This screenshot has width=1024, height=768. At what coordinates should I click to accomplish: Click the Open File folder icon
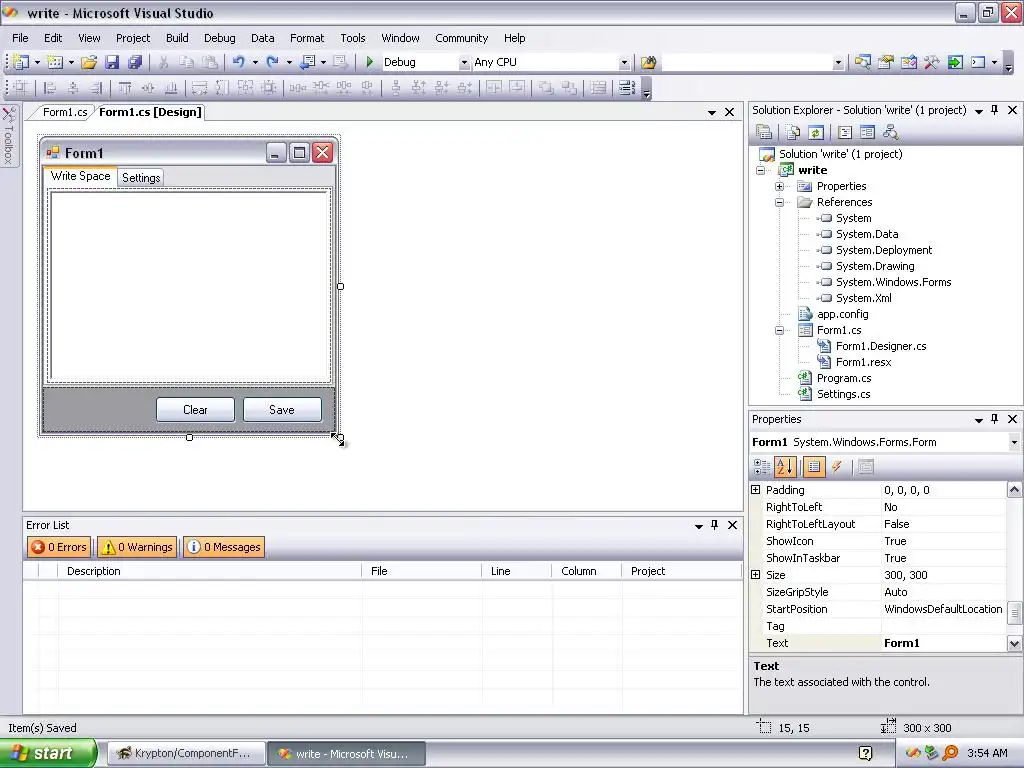89,62
